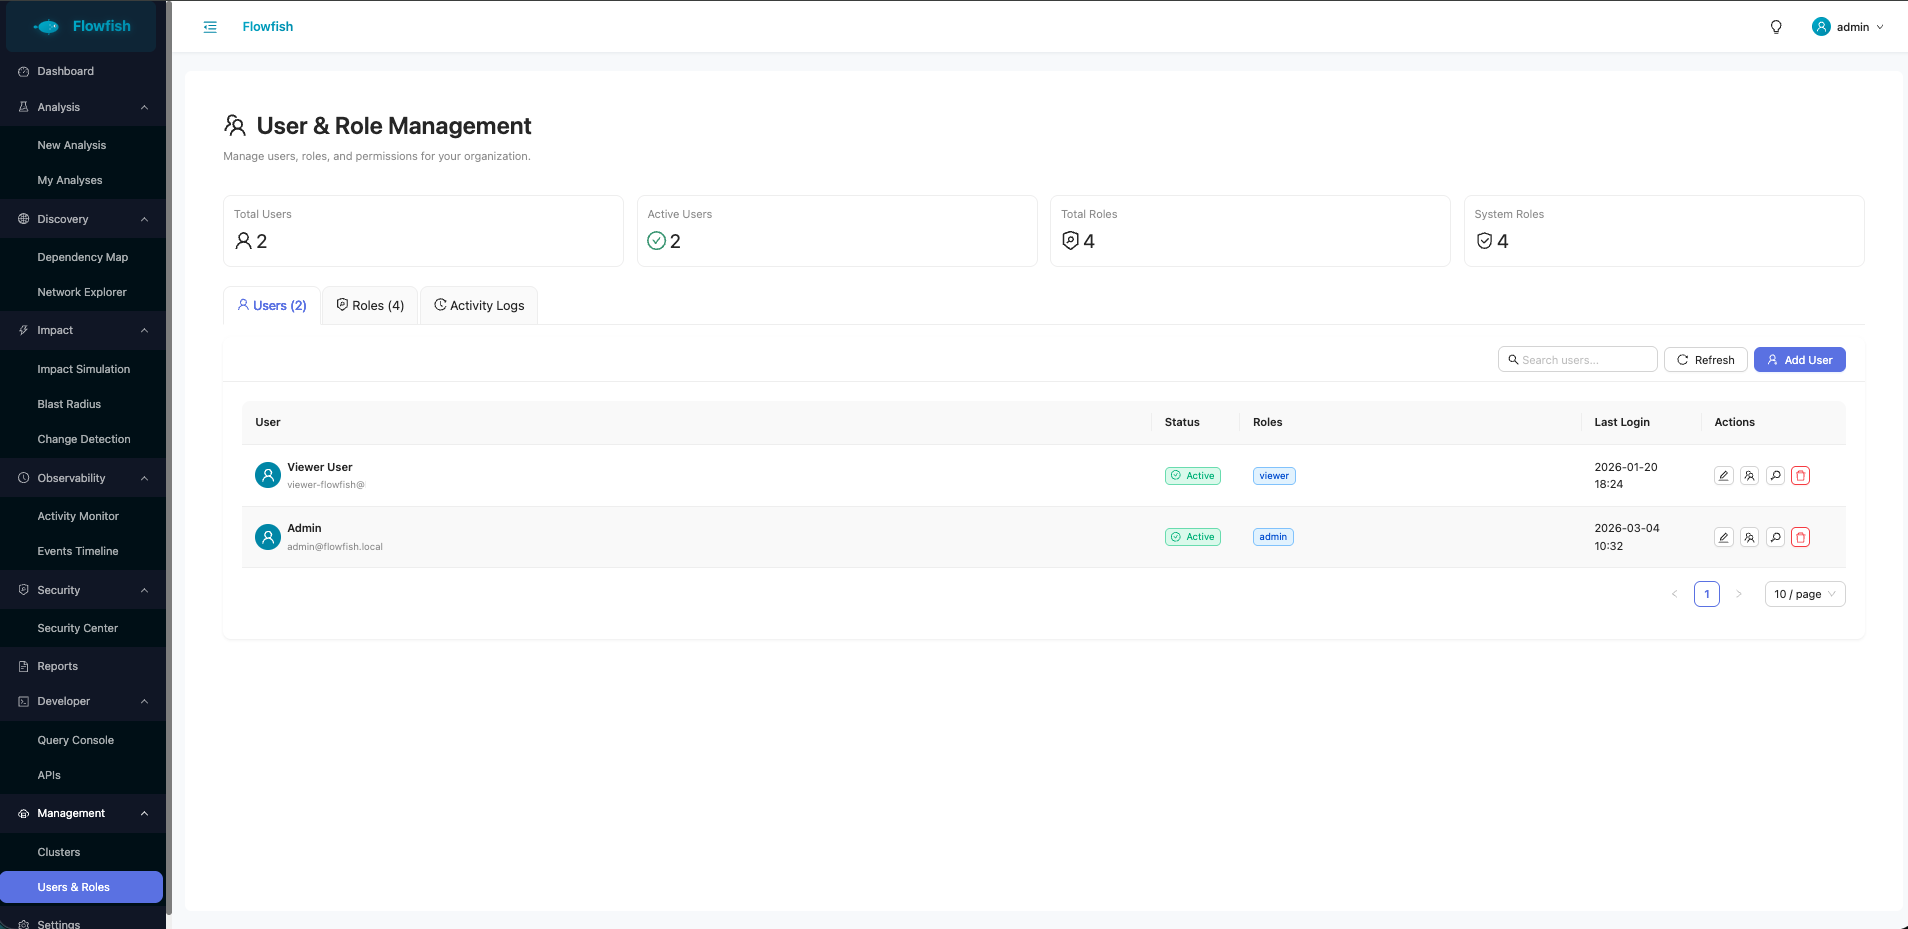Click Active status badge for Admin
1908x929 pixels.
point(1193,537)
